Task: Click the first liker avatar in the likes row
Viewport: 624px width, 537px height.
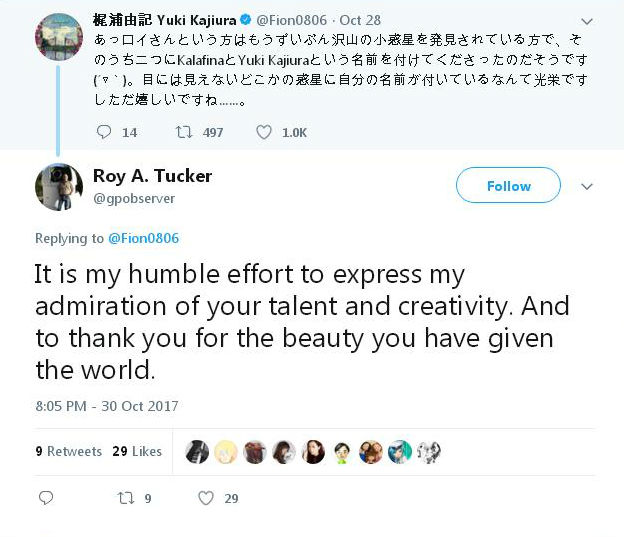Action: click(197, 452)
